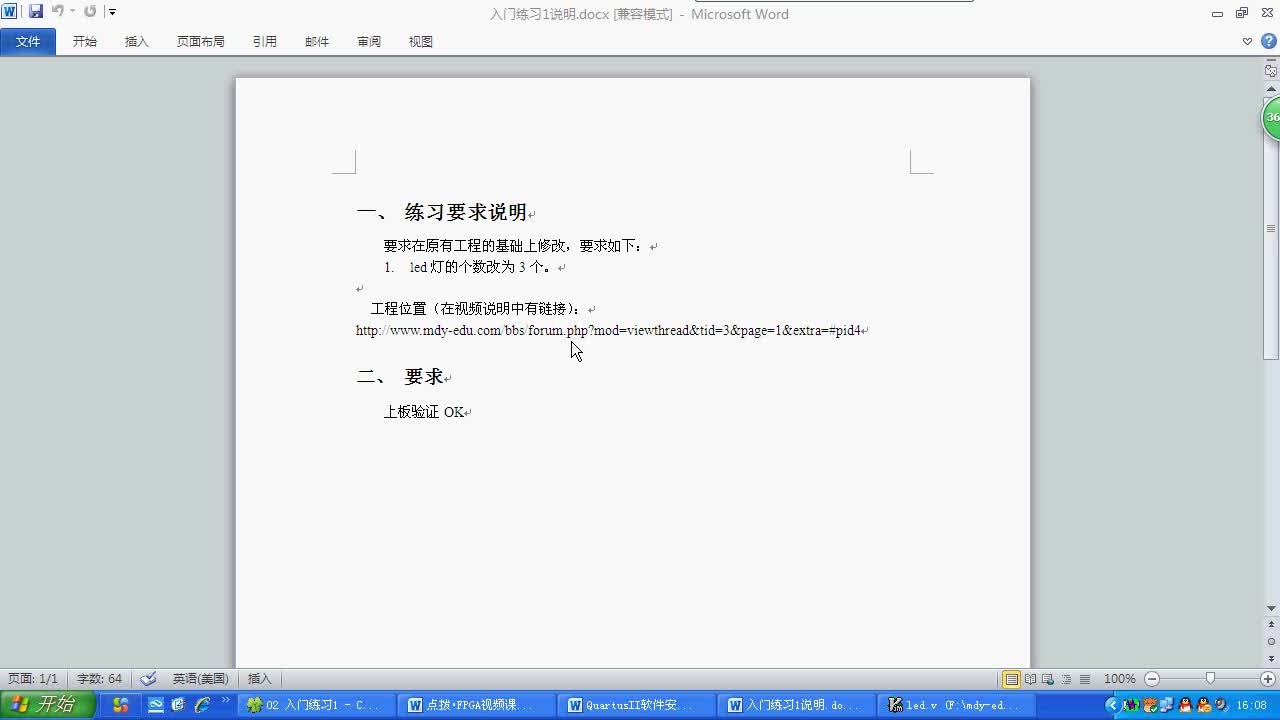Image resolution: width=1280 pixels, height=720 pixels.
Task: Switch to the 开始 (Home) ribbon tab
Action: (x=85, y=42)
